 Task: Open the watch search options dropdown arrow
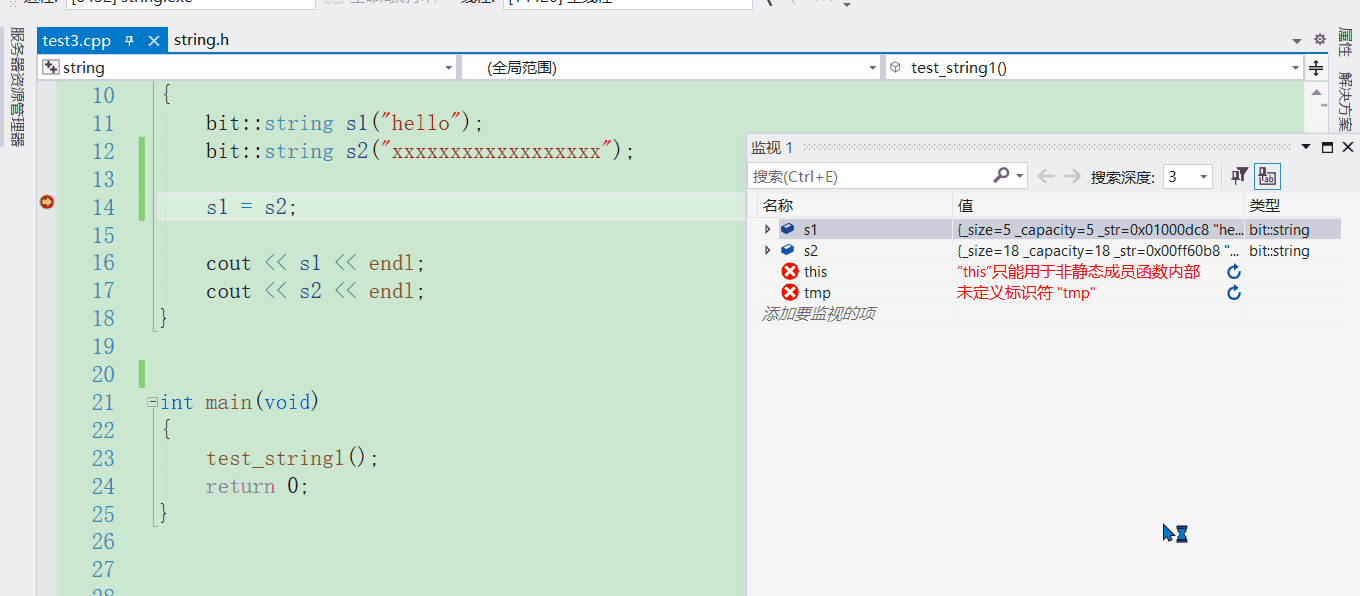pos(1020,176)
